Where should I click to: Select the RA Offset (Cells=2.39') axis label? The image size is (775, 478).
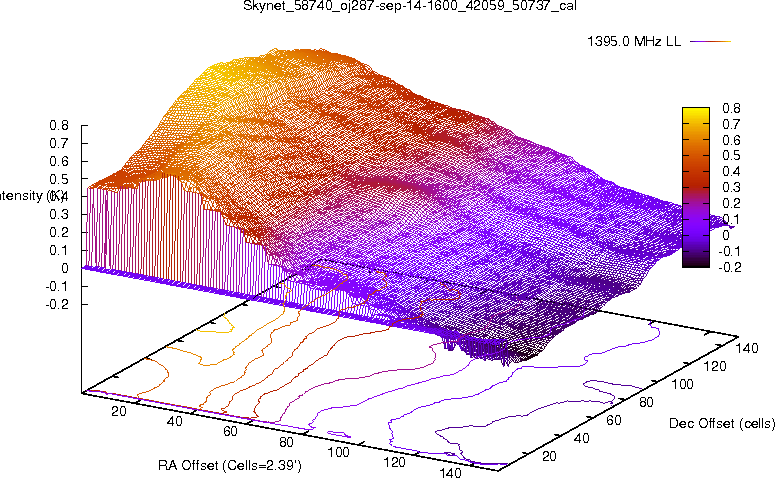(x=230, y=465)
